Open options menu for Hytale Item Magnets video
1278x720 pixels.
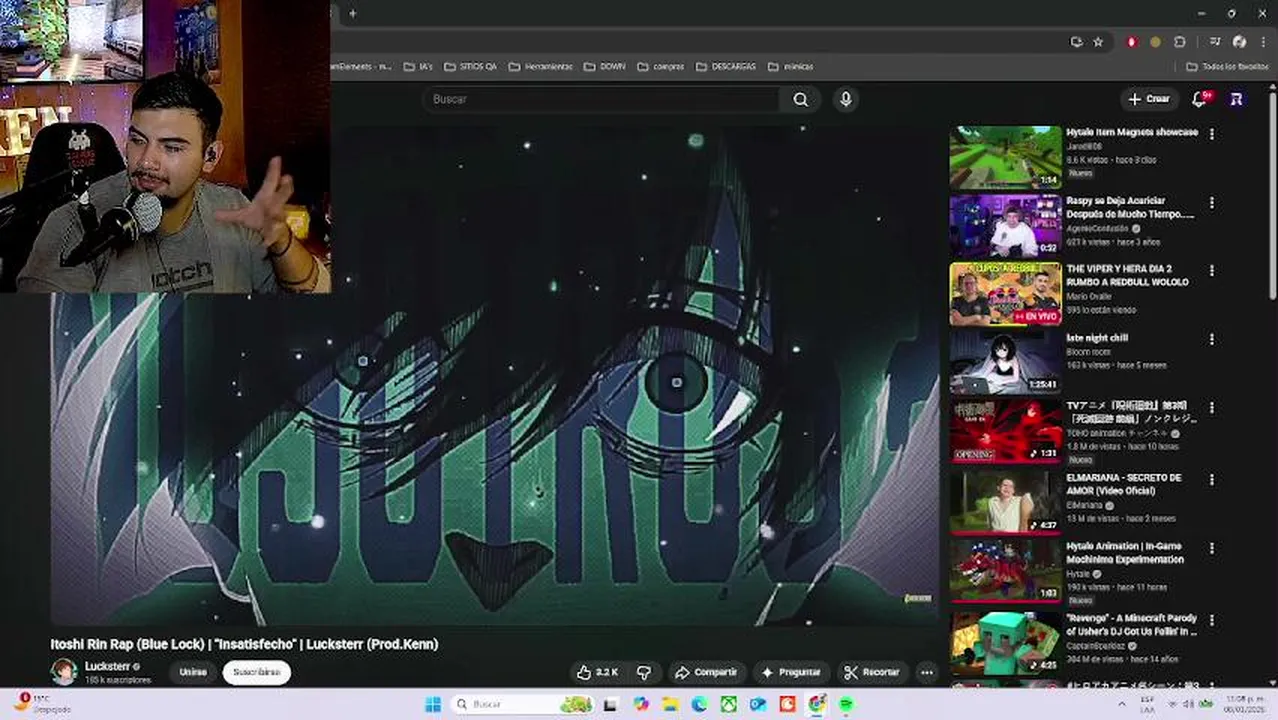1212,133
